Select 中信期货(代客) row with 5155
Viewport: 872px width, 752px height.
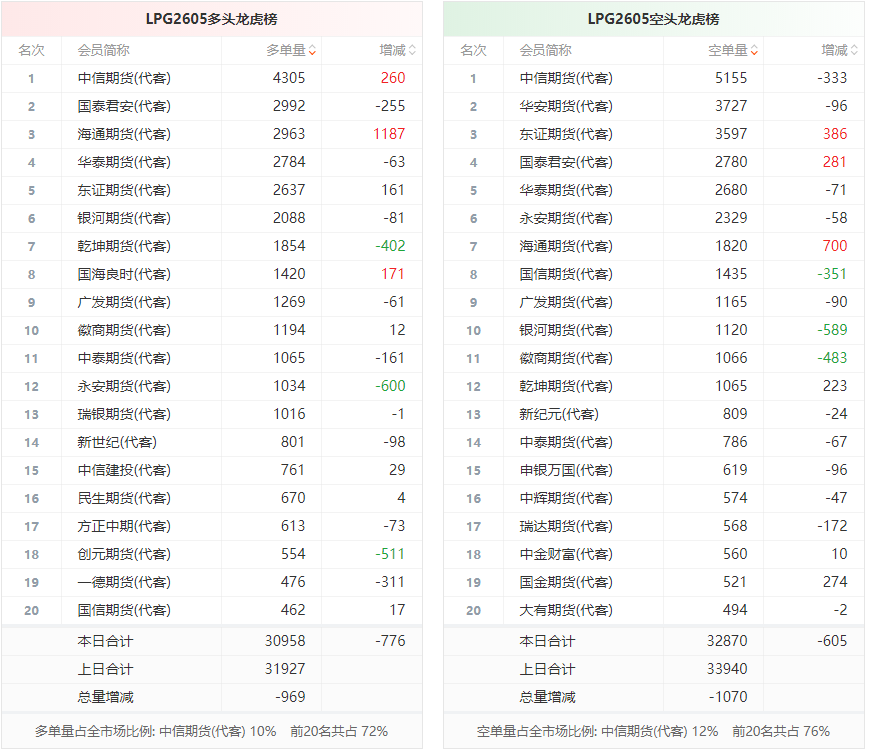(654, 78)
